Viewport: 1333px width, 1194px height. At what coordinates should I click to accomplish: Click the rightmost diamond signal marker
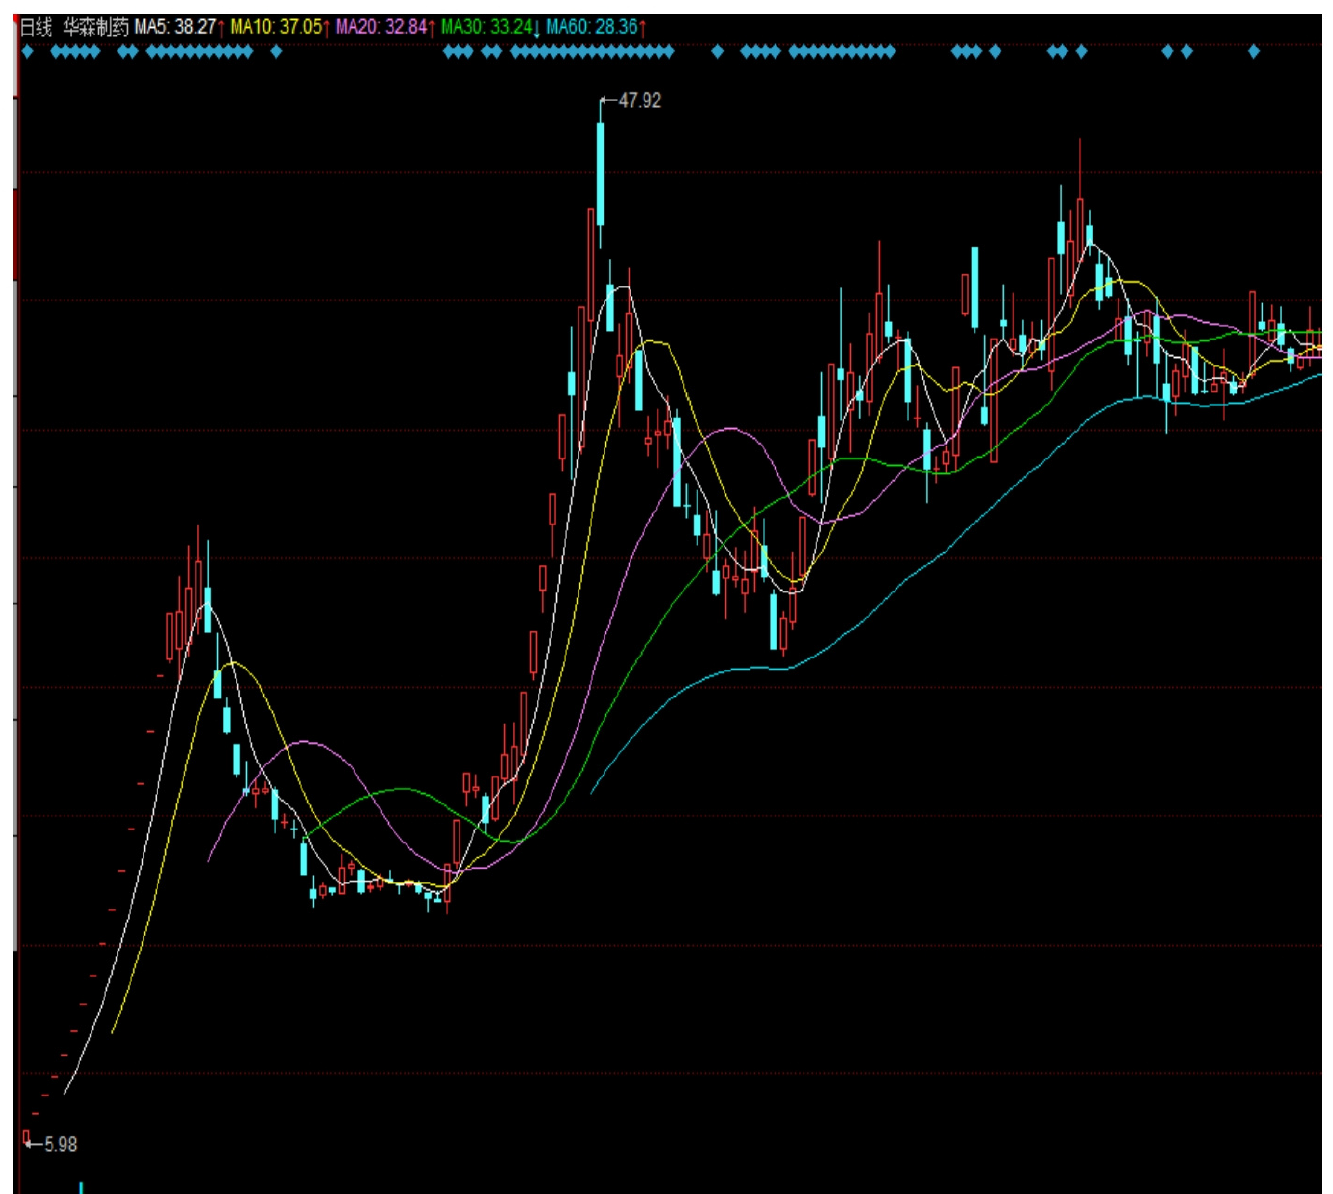click(x=1254, y=51)
